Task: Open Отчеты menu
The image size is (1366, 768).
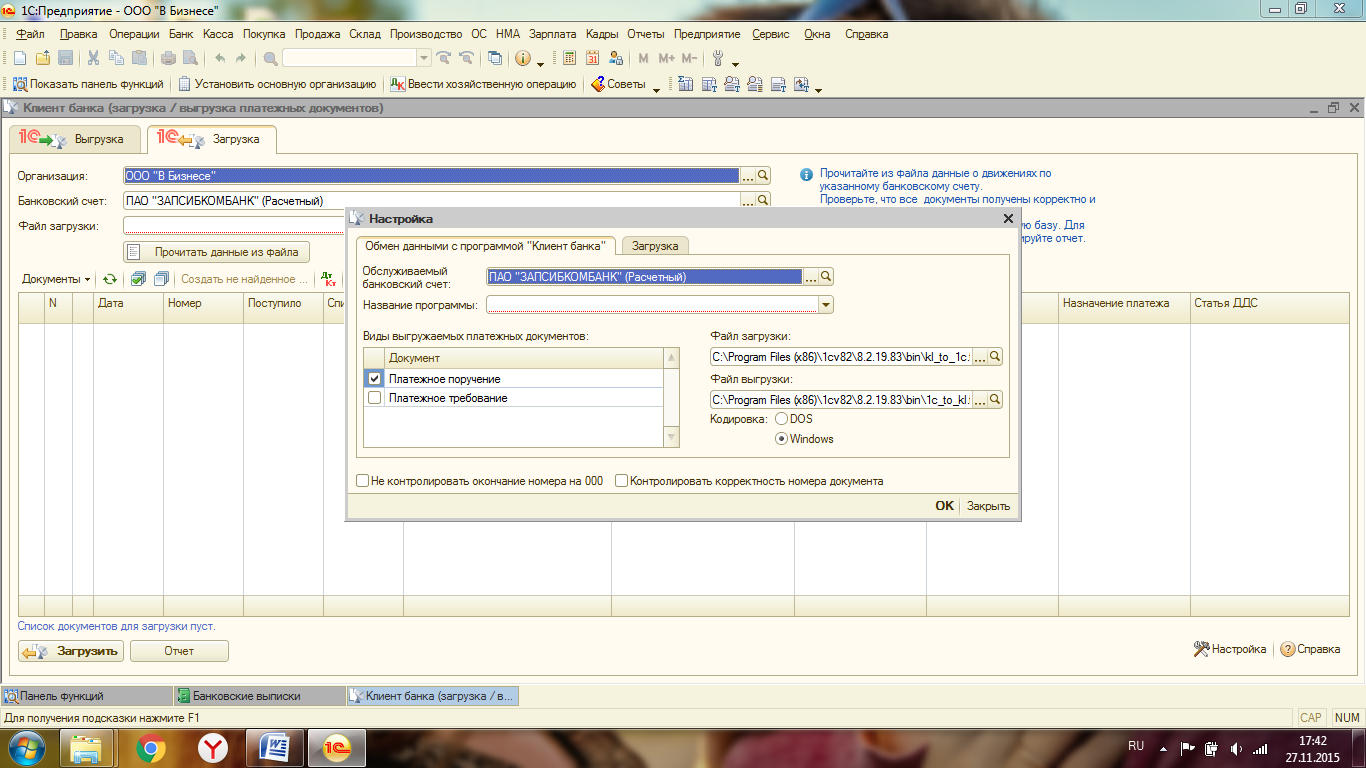Action: (646, 34)
